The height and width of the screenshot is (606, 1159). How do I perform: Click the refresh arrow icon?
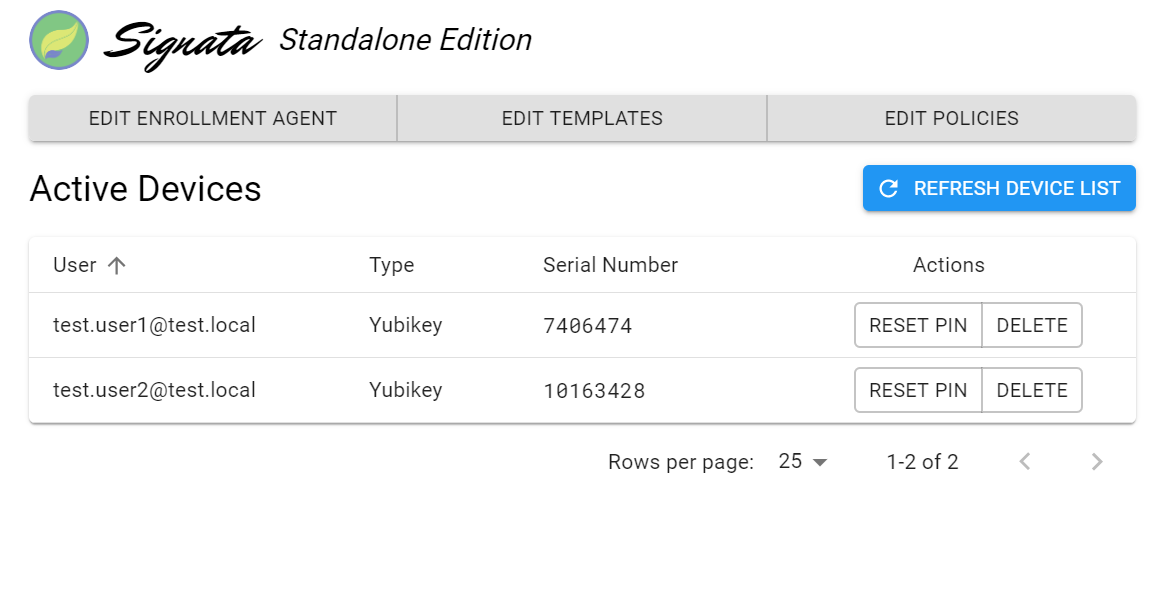(888, 188)
